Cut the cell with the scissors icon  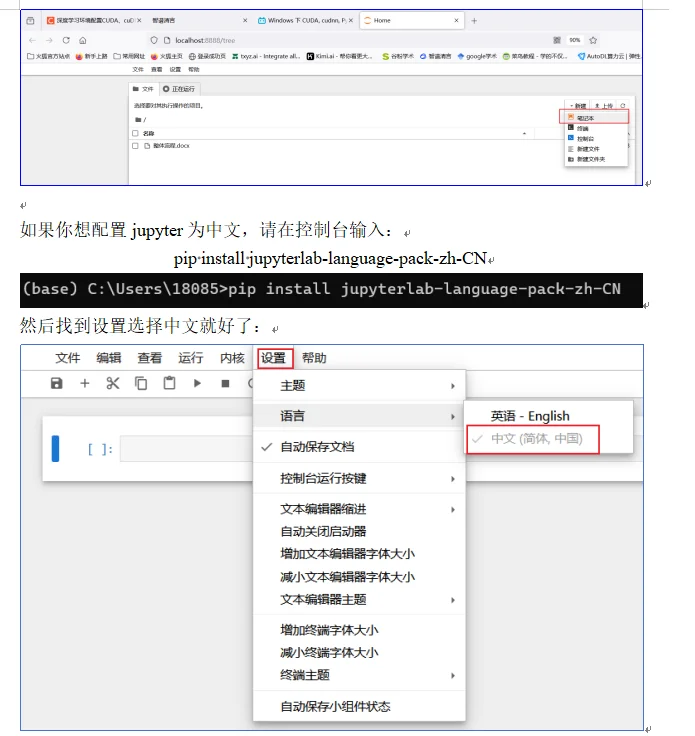pyautogui.click(x=113, y=383)
